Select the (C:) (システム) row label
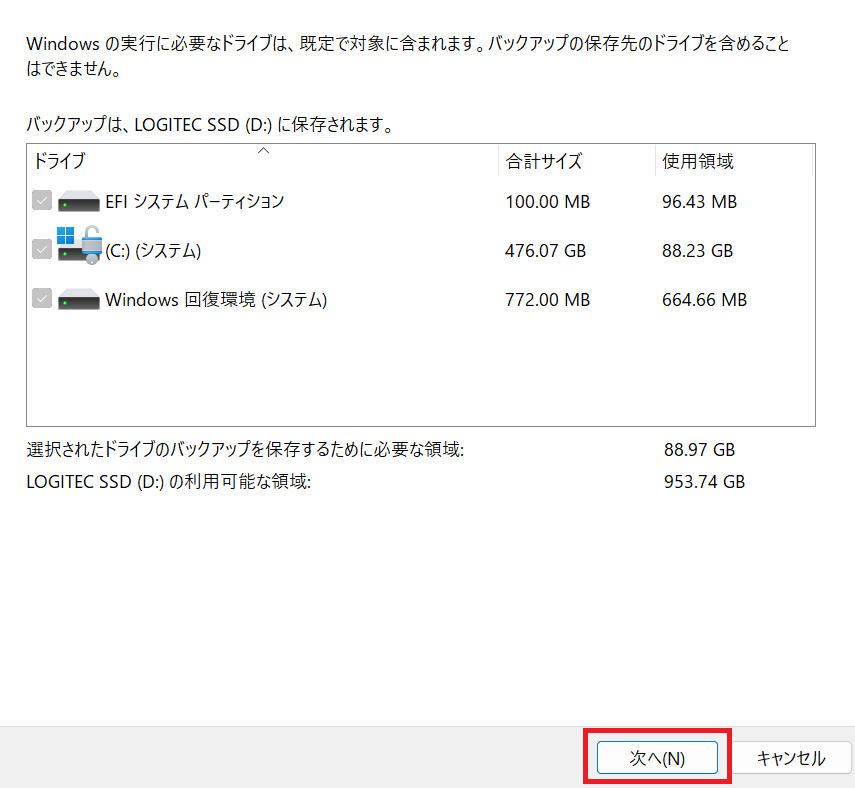This screenshot has width=855, height=788. click(x=153, y=251)
